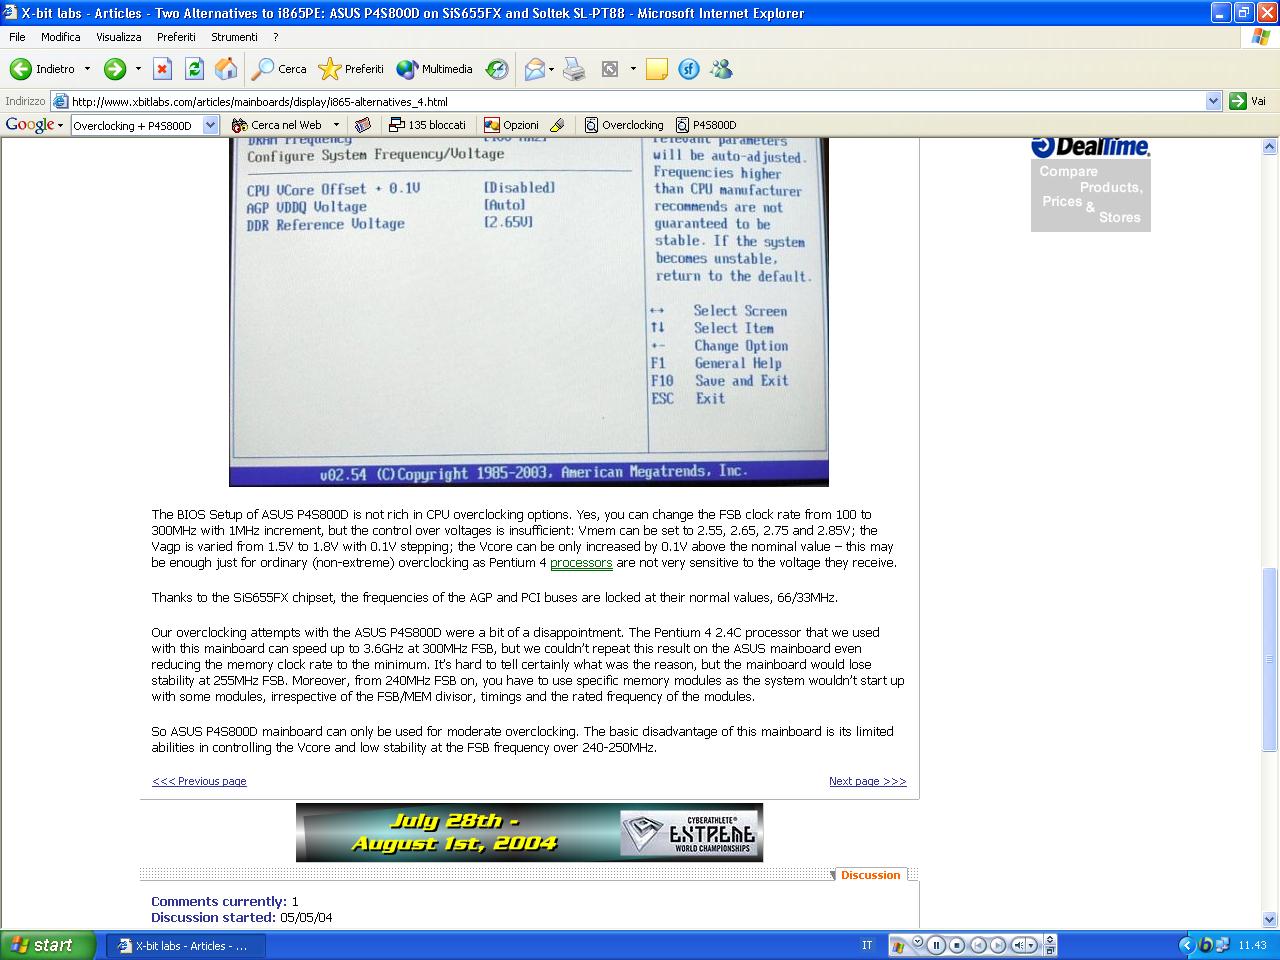Open Cerca nel Web dropdown arrow
Screen dimensions: 1280x960
336,125
